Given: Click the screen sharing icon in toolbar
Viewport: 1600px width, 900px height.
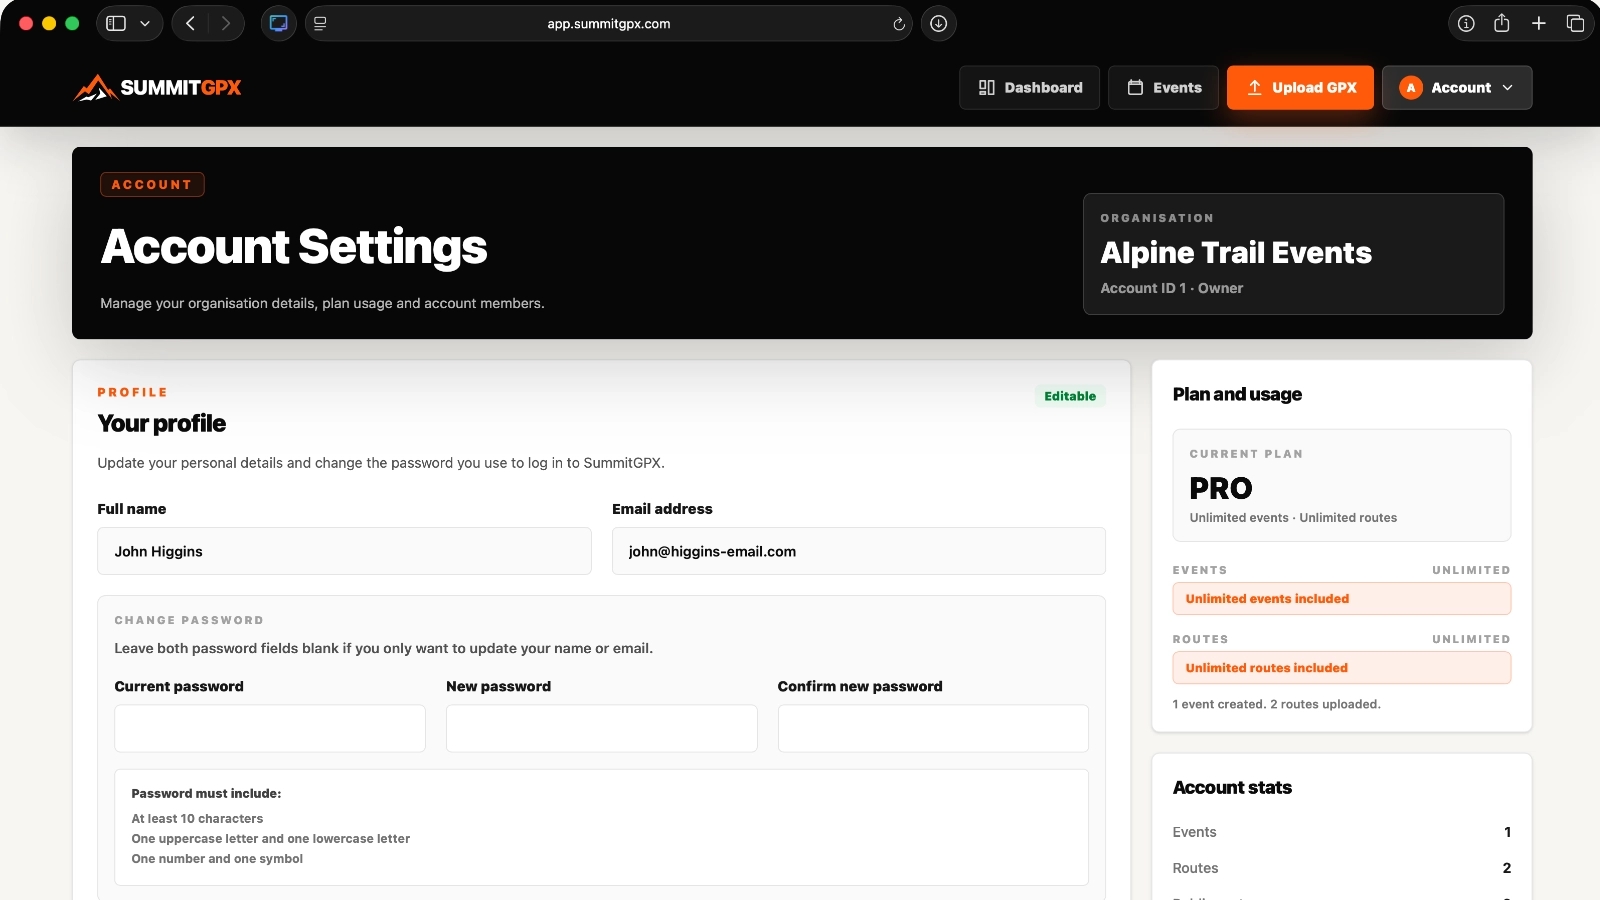Looking at the screenshot, I should (x=279, y=23).
